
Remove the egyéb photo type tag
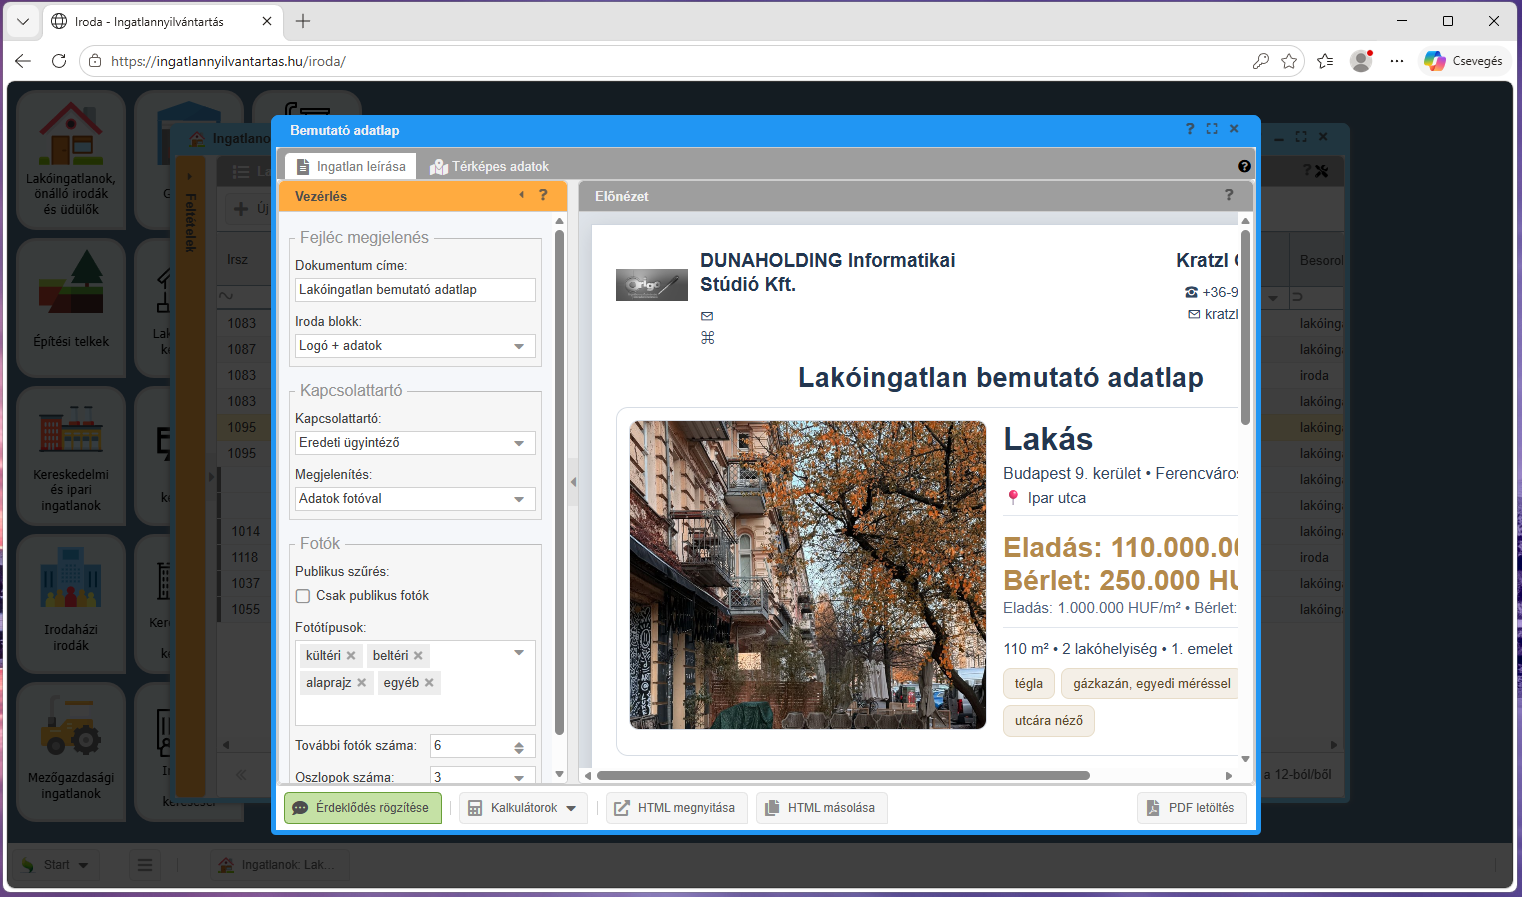click(429, 683)
